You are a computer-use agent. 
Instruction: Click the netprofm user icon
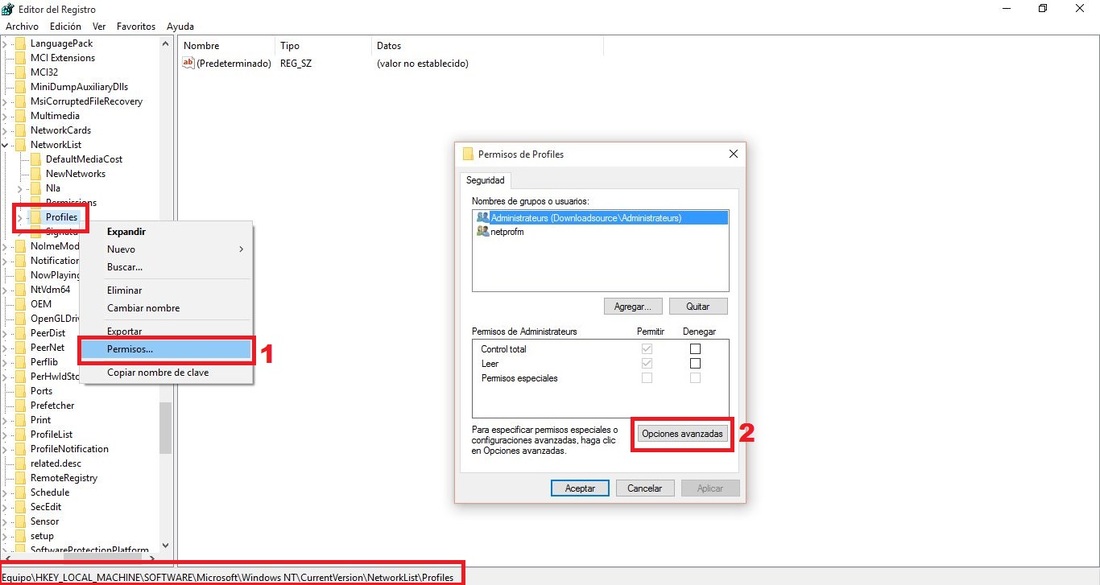pos(483,231)
